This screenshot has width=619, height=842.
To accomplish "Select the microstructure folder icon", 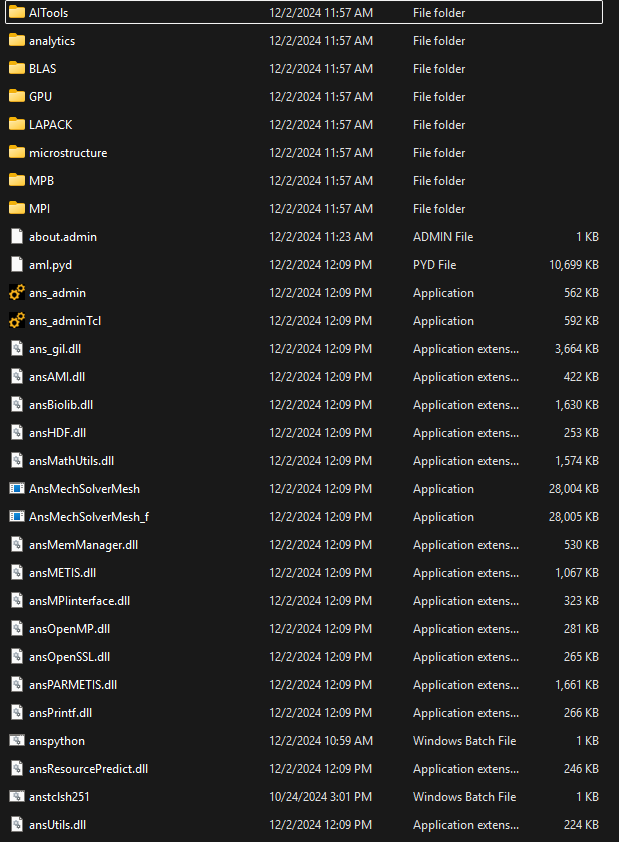I will pos(17,153).
